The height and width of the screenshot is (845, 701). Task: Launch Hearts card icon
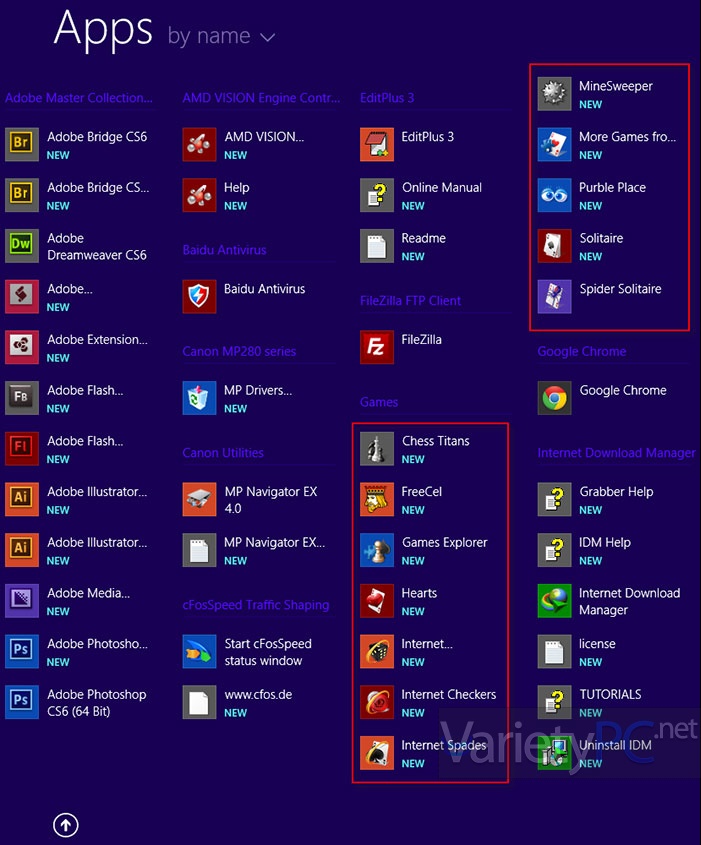pyautogui.click(x=377, y=600)
